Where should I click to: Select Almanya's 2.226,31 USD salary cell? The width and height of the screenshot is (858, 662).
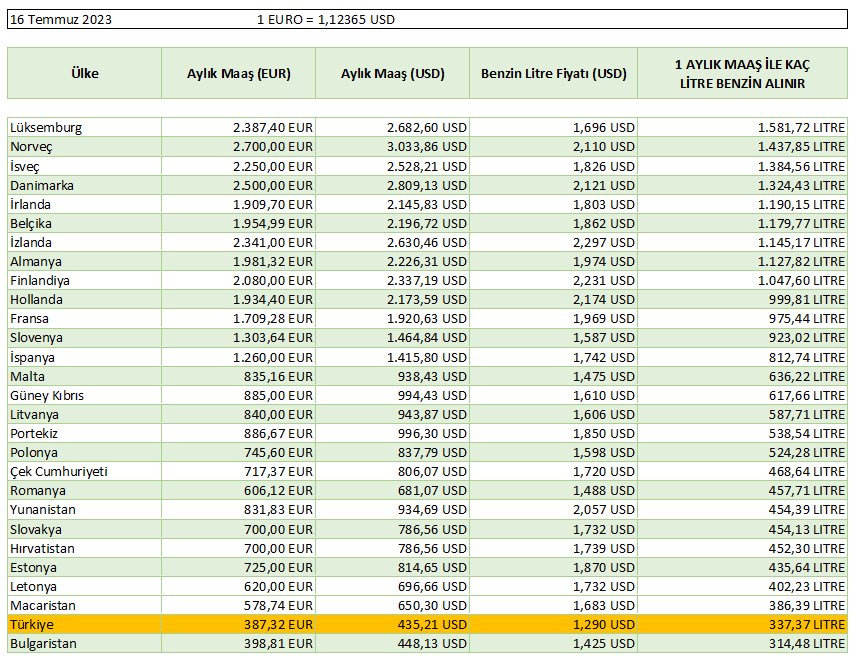coord(392,262)
